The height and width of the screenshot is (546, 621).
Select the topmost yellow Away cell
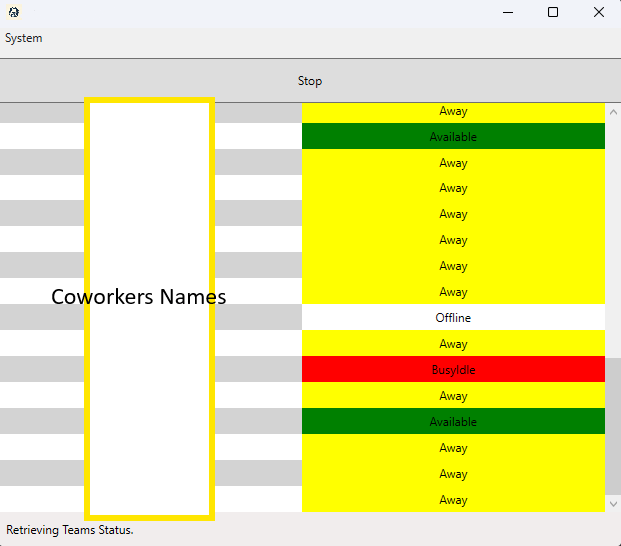[x=453, y=112]
